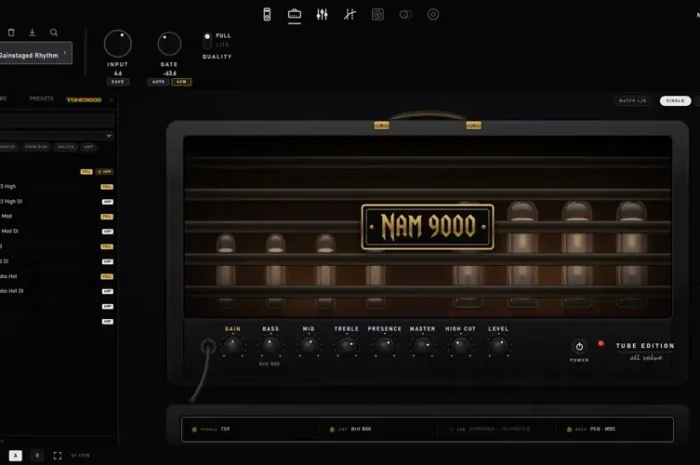
Task: Open the overlapping circles section icon
Action: pyautogui.click(x=405, y=14)
